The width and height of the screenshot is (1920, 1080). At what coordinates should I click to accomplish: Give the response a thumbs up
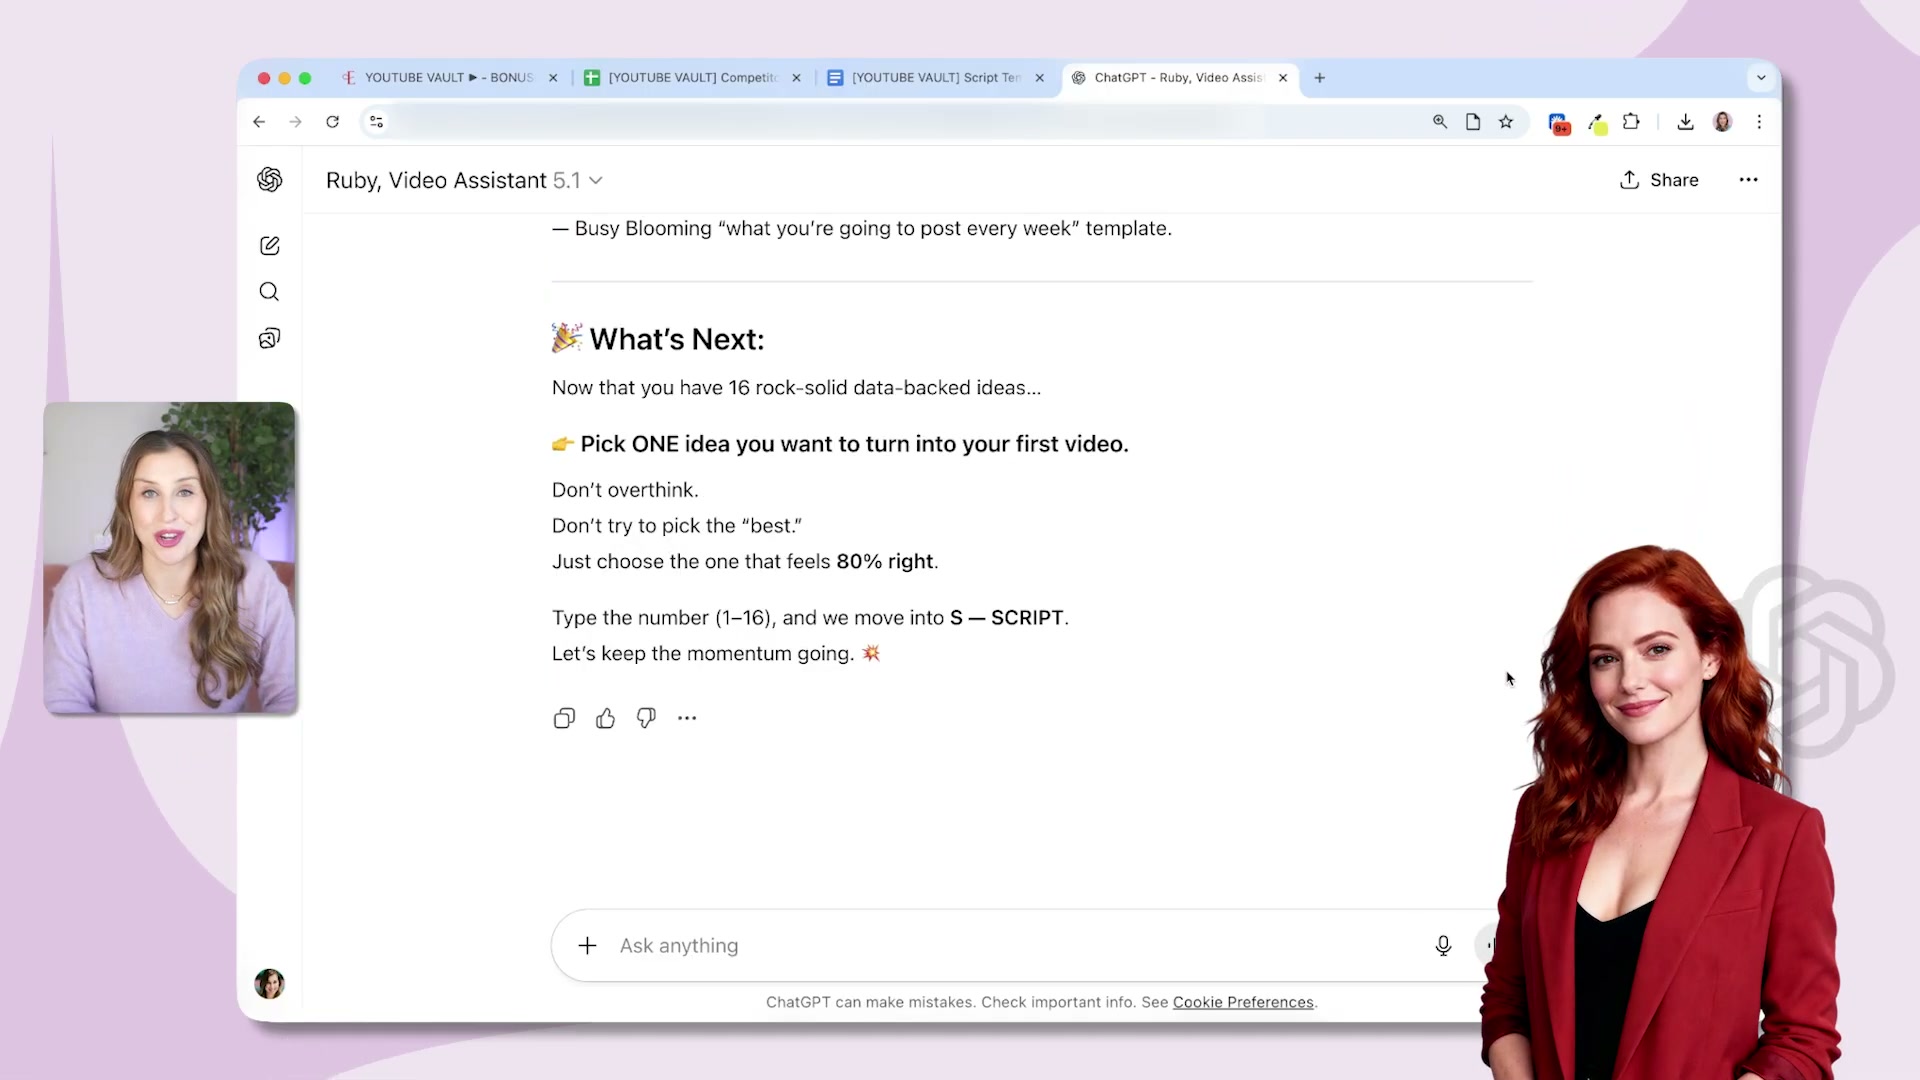pos(605,718)
